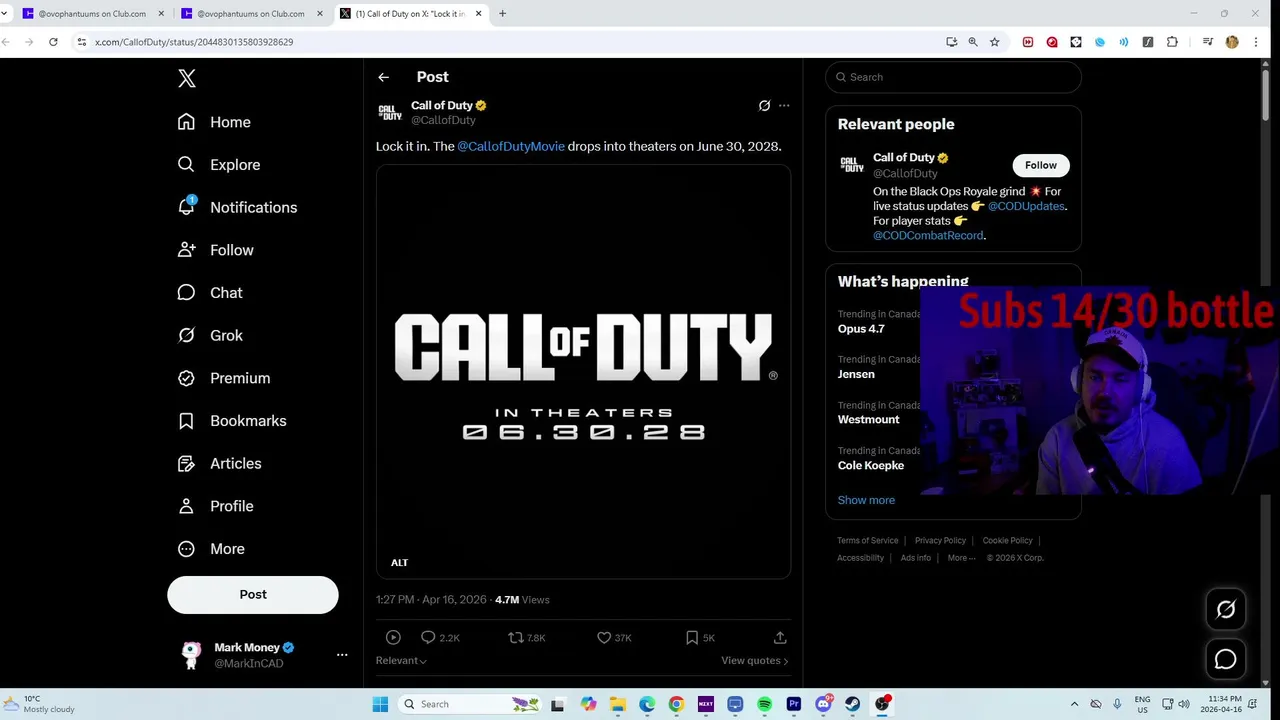Open the Windows Start menu
The height and width of the screenshot is (720, 1280).
pos(380,704)
